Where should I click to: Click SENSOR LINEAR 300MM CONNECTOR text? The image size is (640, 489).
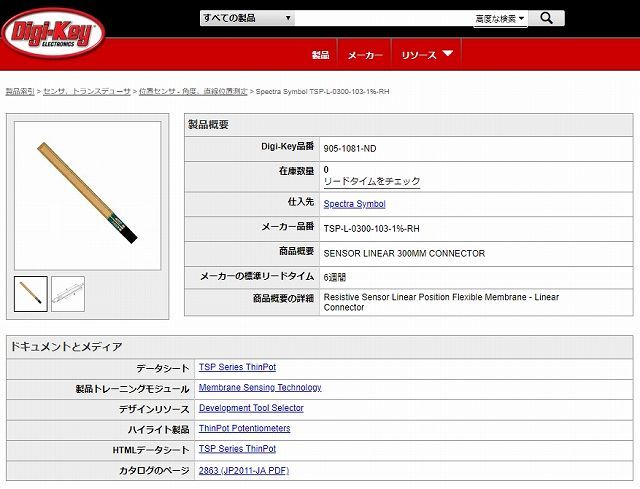point(404,253)
